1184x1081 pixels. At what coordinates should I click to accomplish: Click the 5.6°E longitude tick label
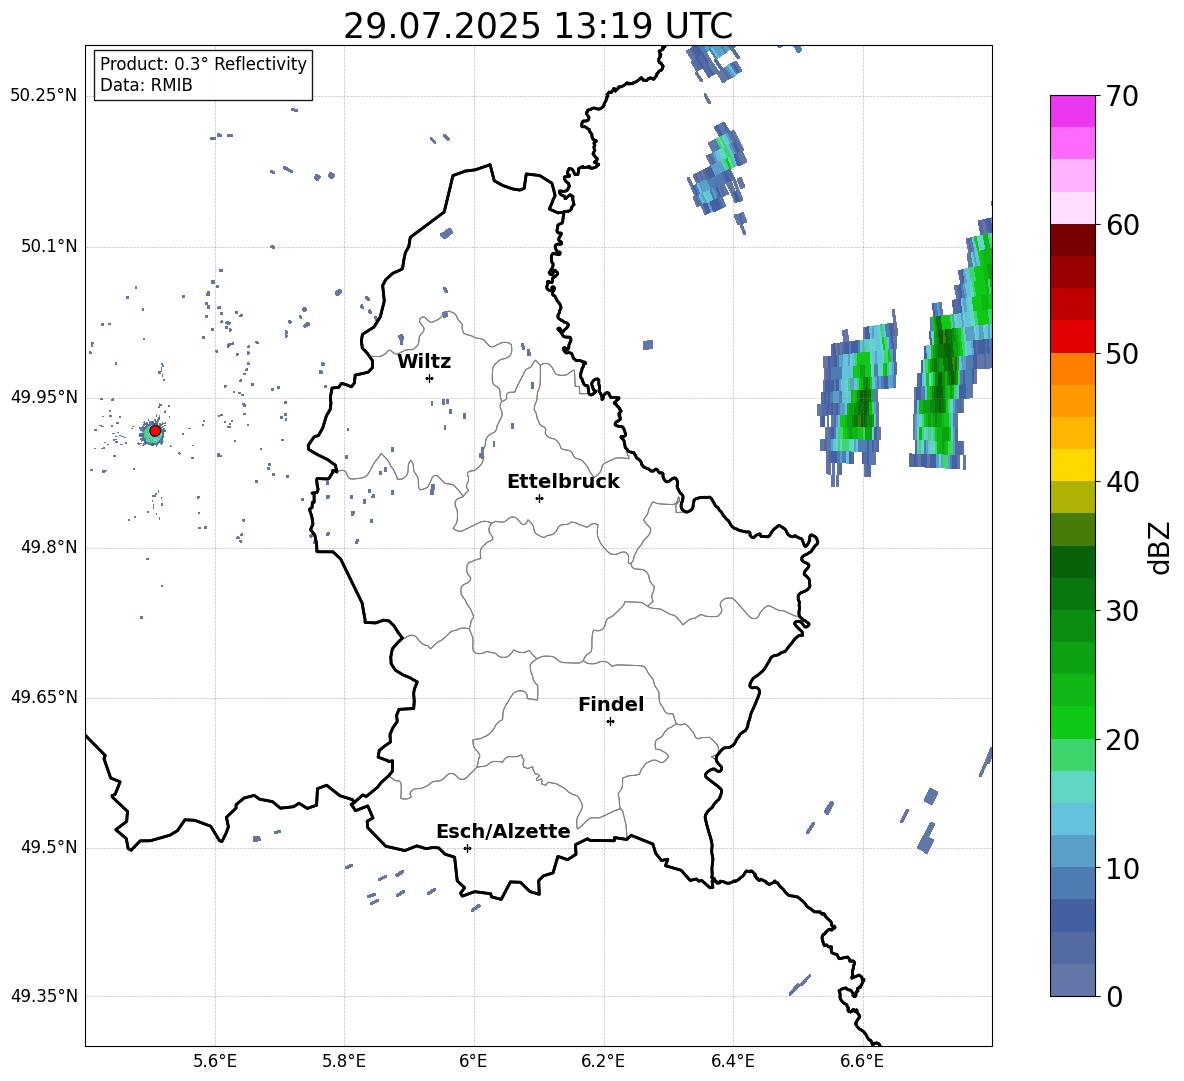215,1061
